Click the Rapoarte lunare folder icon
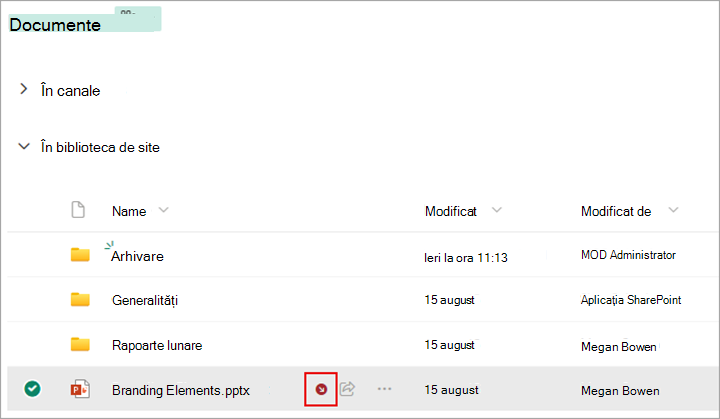Image resolution: width=720 pixels, height=419 pixels. click(x=80, y=344)
